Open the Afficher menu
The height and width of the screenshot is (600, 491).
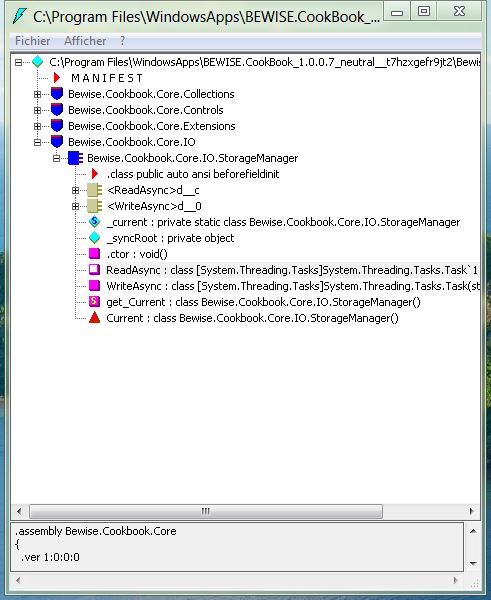85,41
